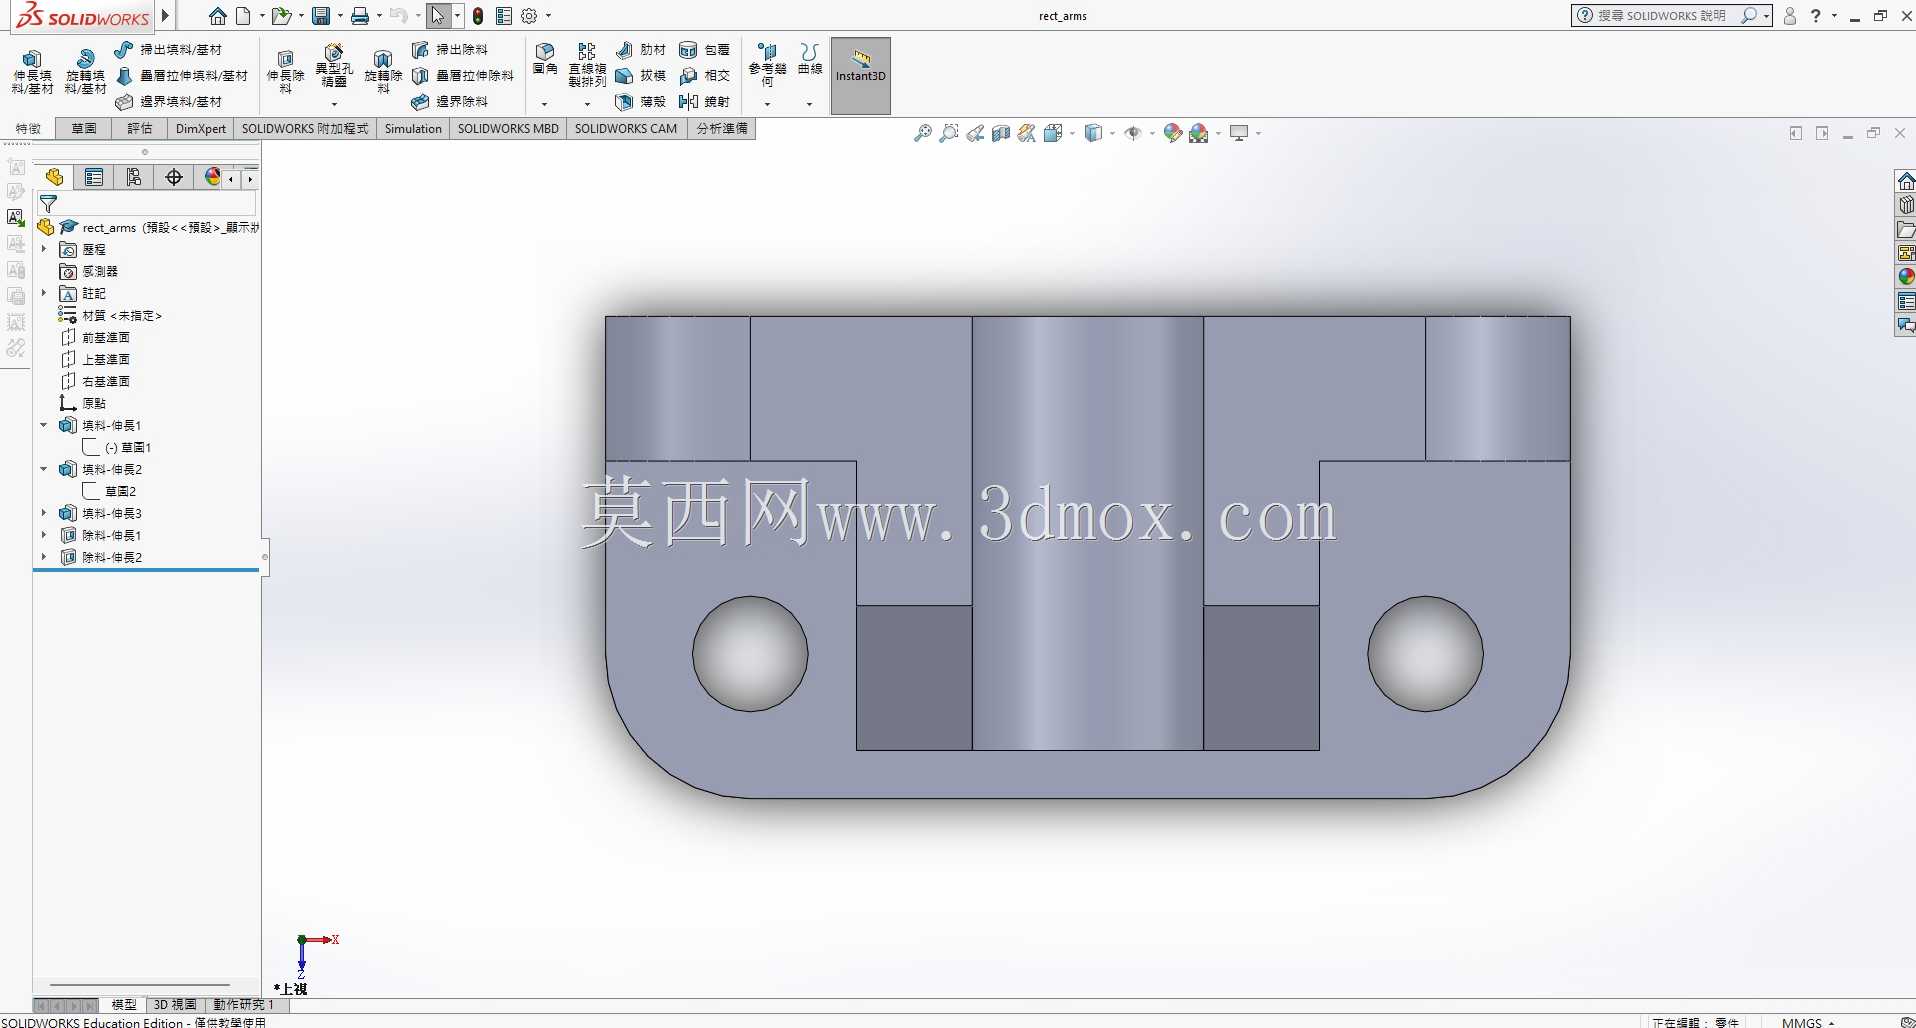Open the 曲線 curves tool
The width and height of the screenshot is (1916, 1028).
pyautogui.click(x=810, y=60)
